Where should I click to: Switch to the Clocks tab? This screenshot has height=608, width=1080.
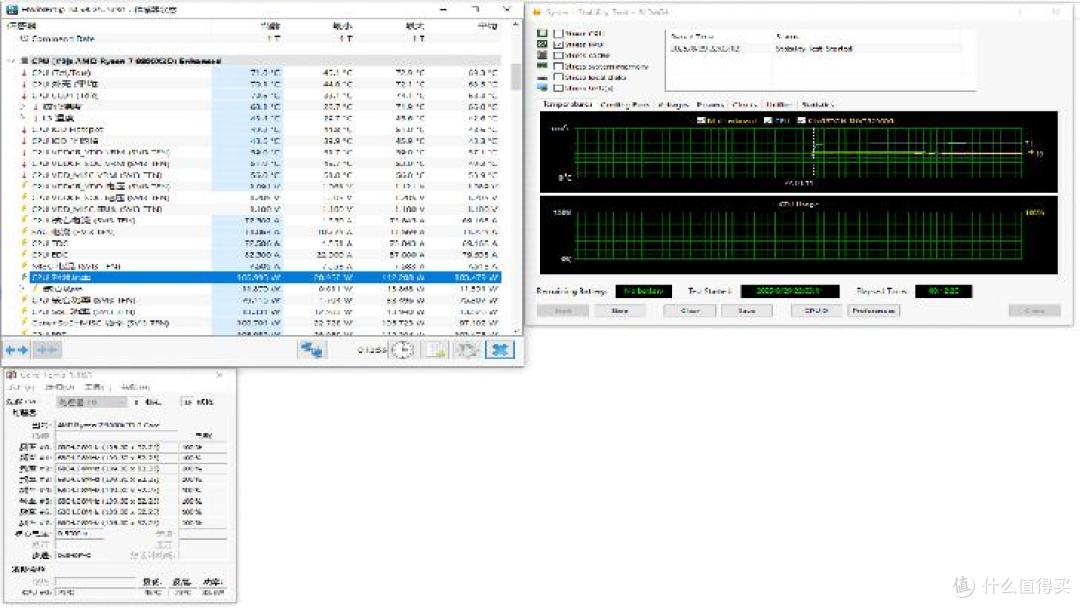pos(745,105)
